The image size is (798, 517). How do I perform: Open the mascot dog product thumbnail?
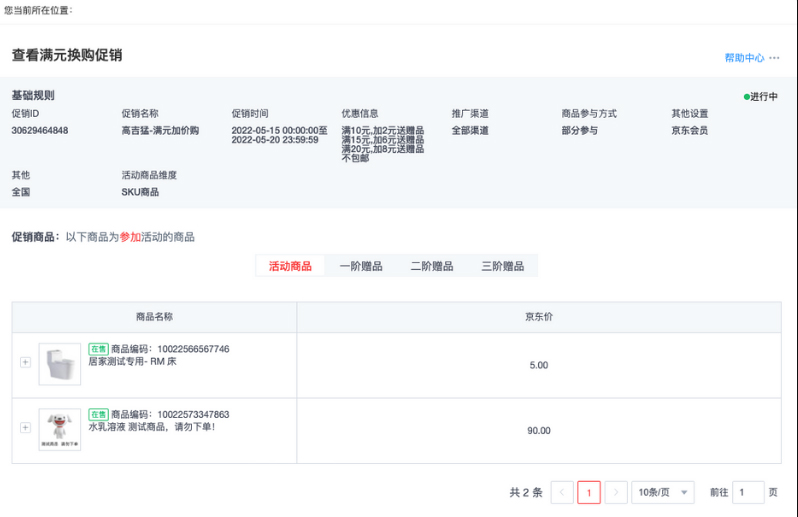point(60,429)
